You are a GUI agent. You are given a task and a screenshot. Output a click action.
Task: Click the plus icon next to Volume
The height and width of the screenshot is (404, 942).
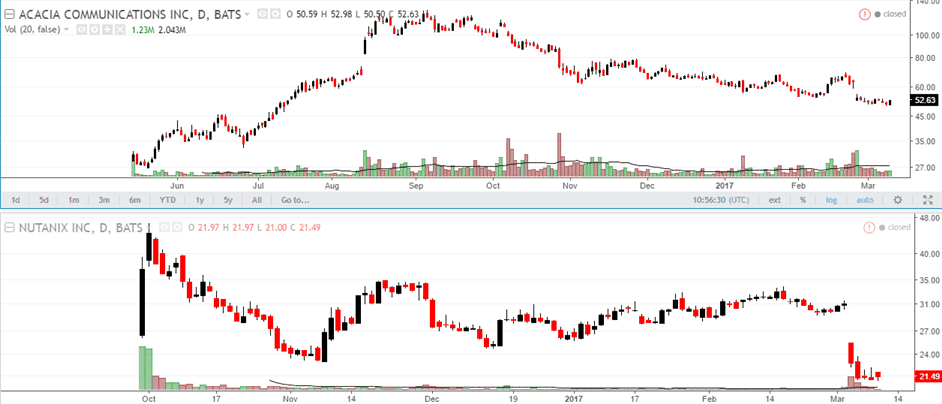pos(107,29)
